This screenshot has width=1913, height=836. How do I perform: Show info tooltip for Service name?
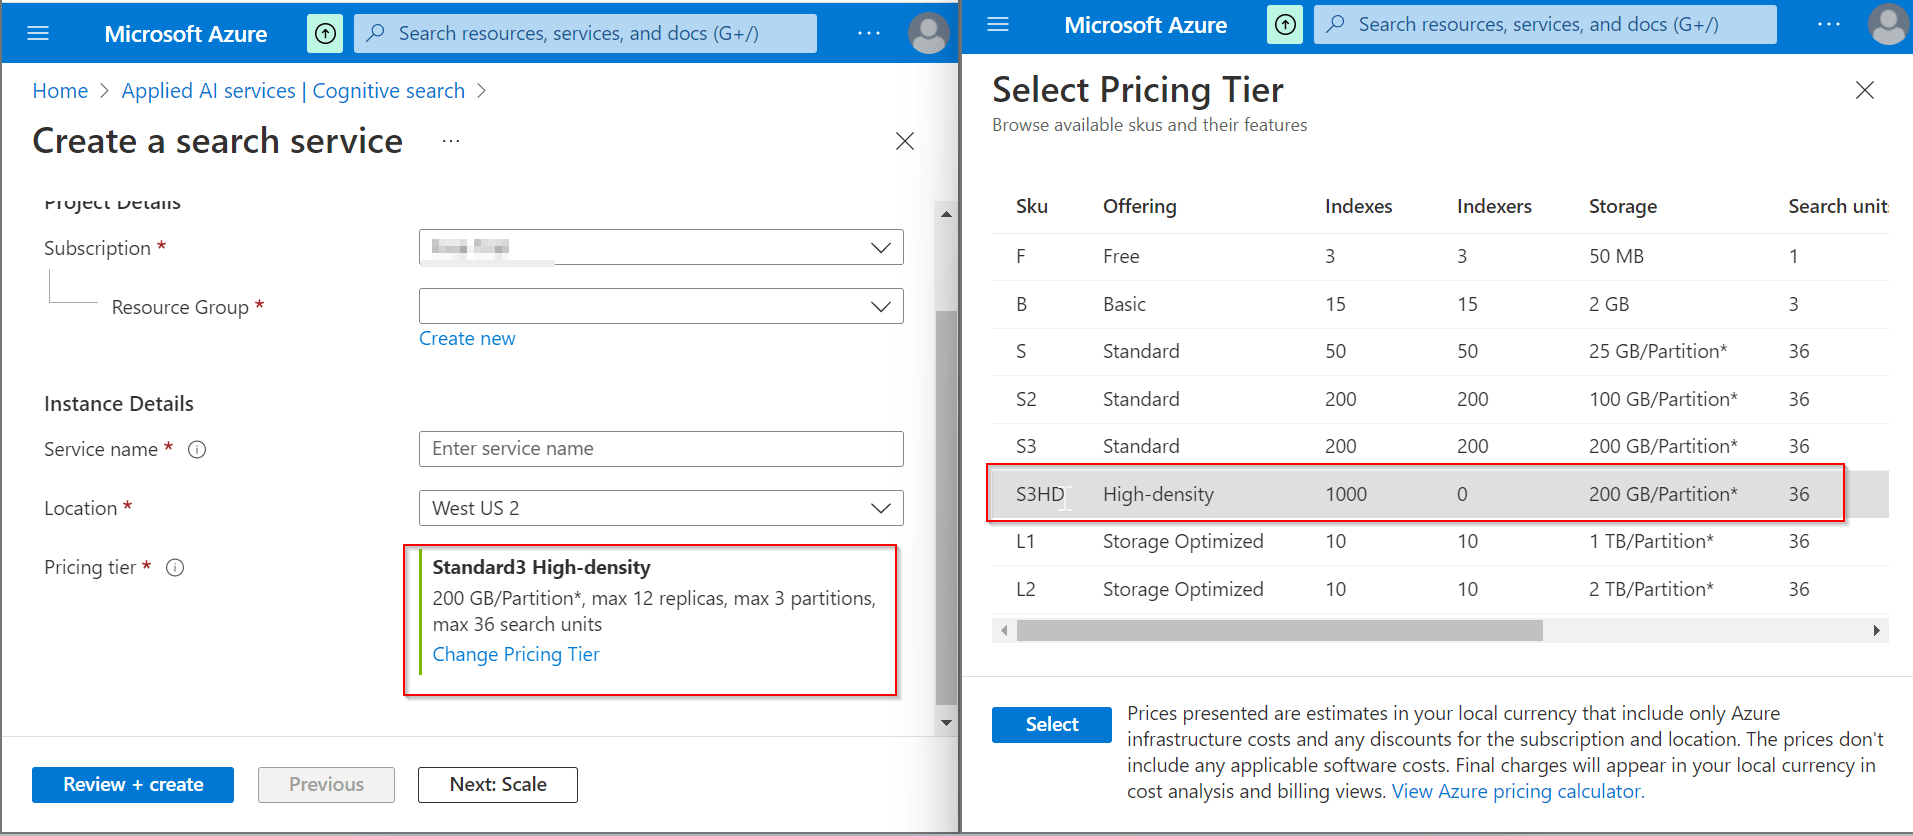click(197, 449)
